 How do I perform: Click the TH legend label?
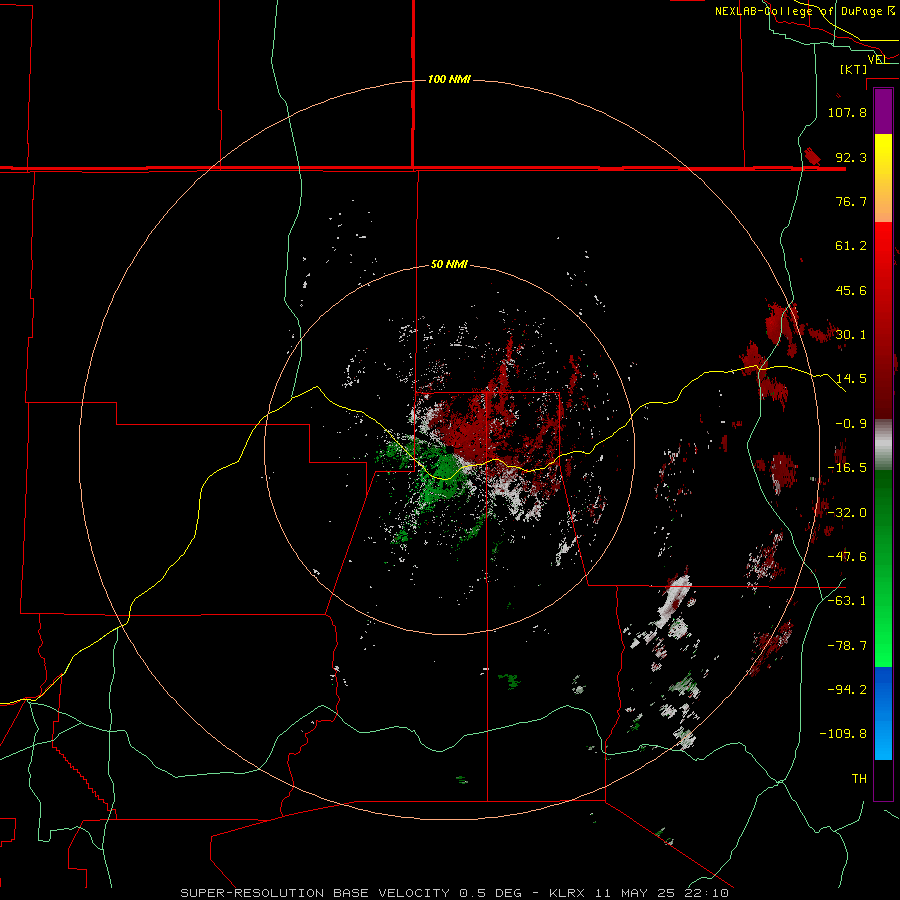(x=859, y=778)
